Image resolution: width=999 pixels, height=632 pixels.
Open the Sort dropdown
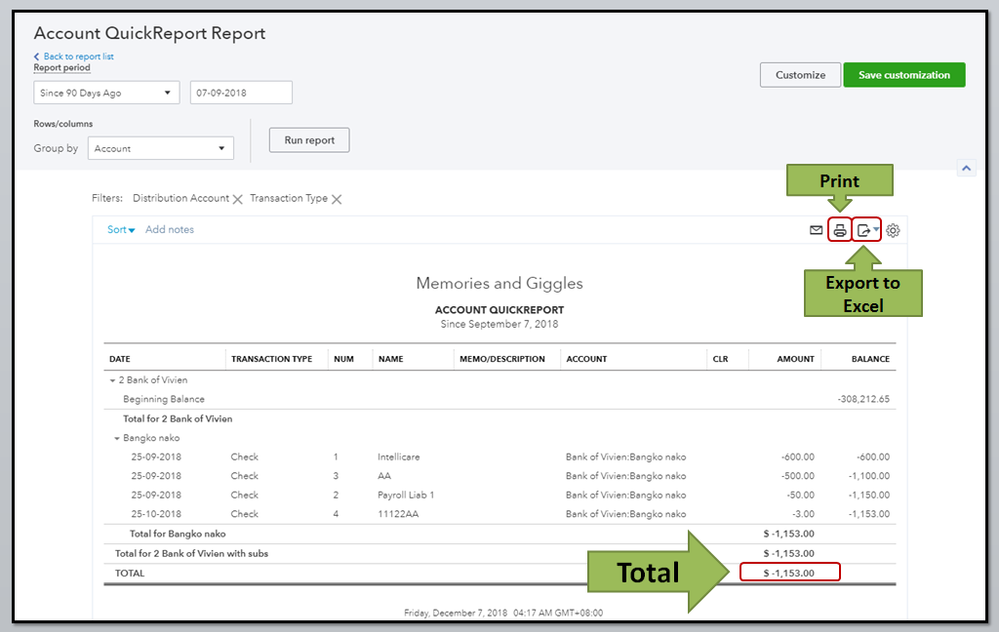click(x=120, y=230)
